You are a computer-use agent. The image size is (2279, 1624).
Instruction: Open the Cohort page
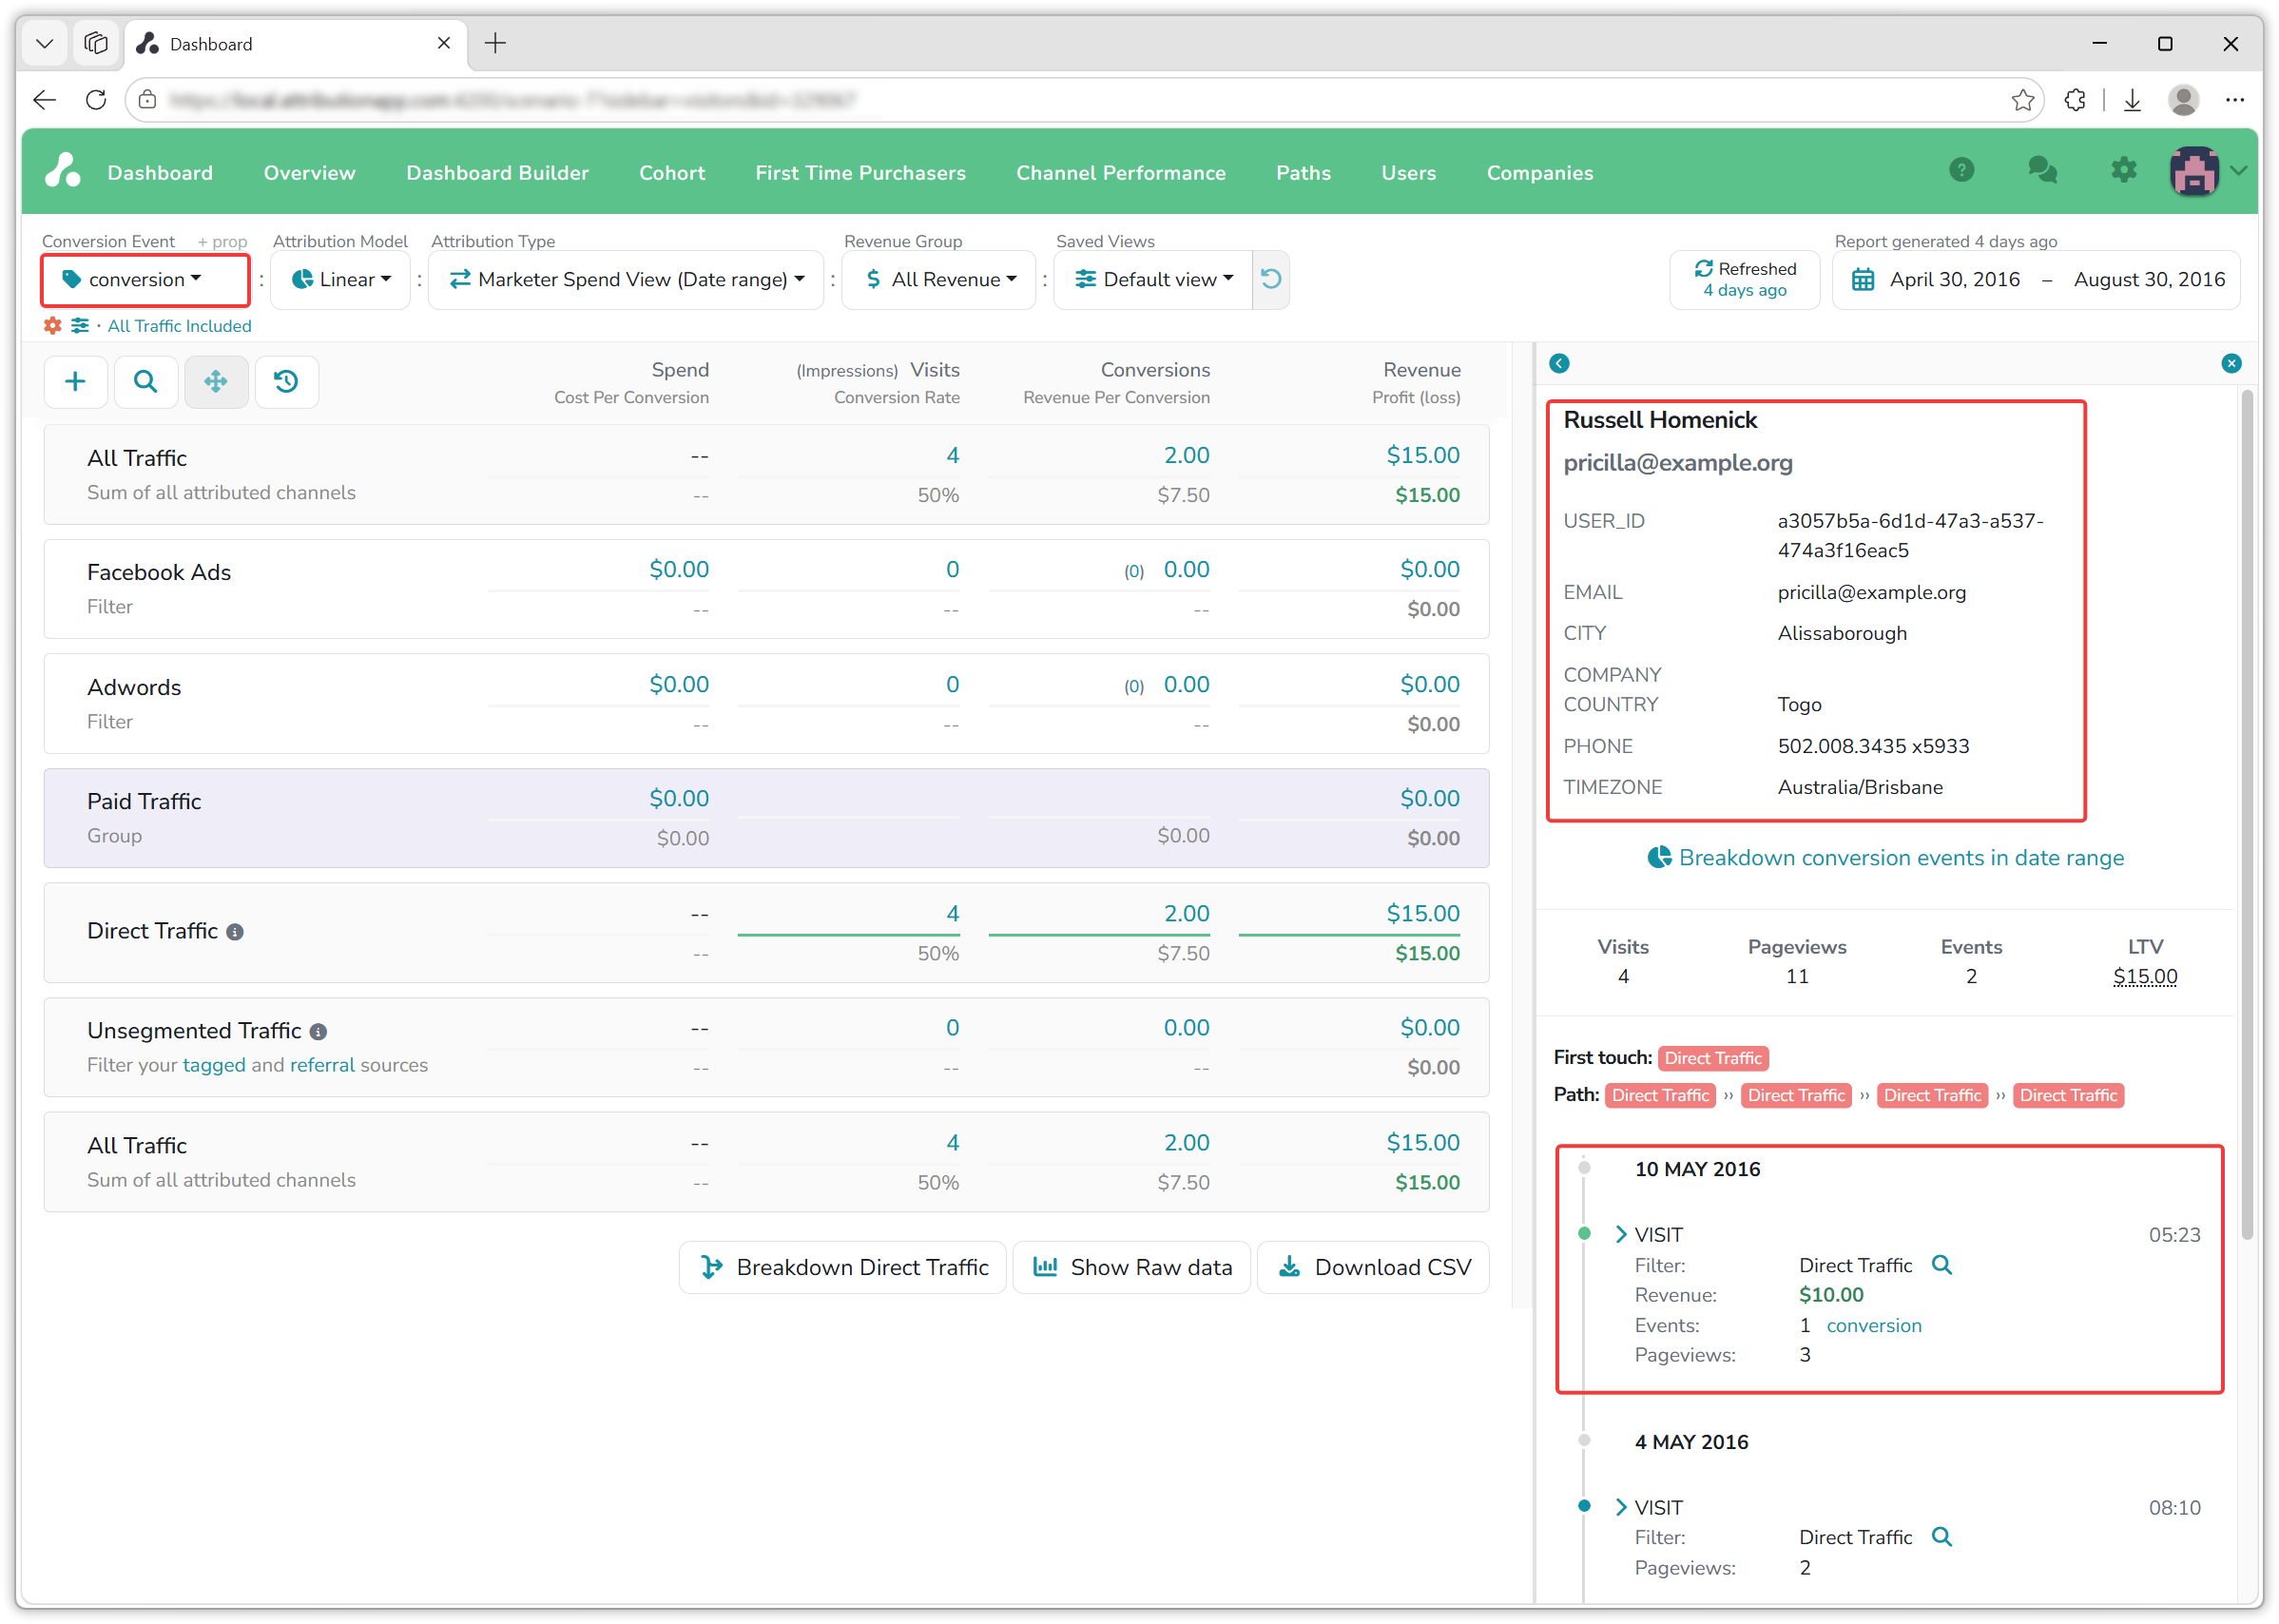(x=672, y=173)
